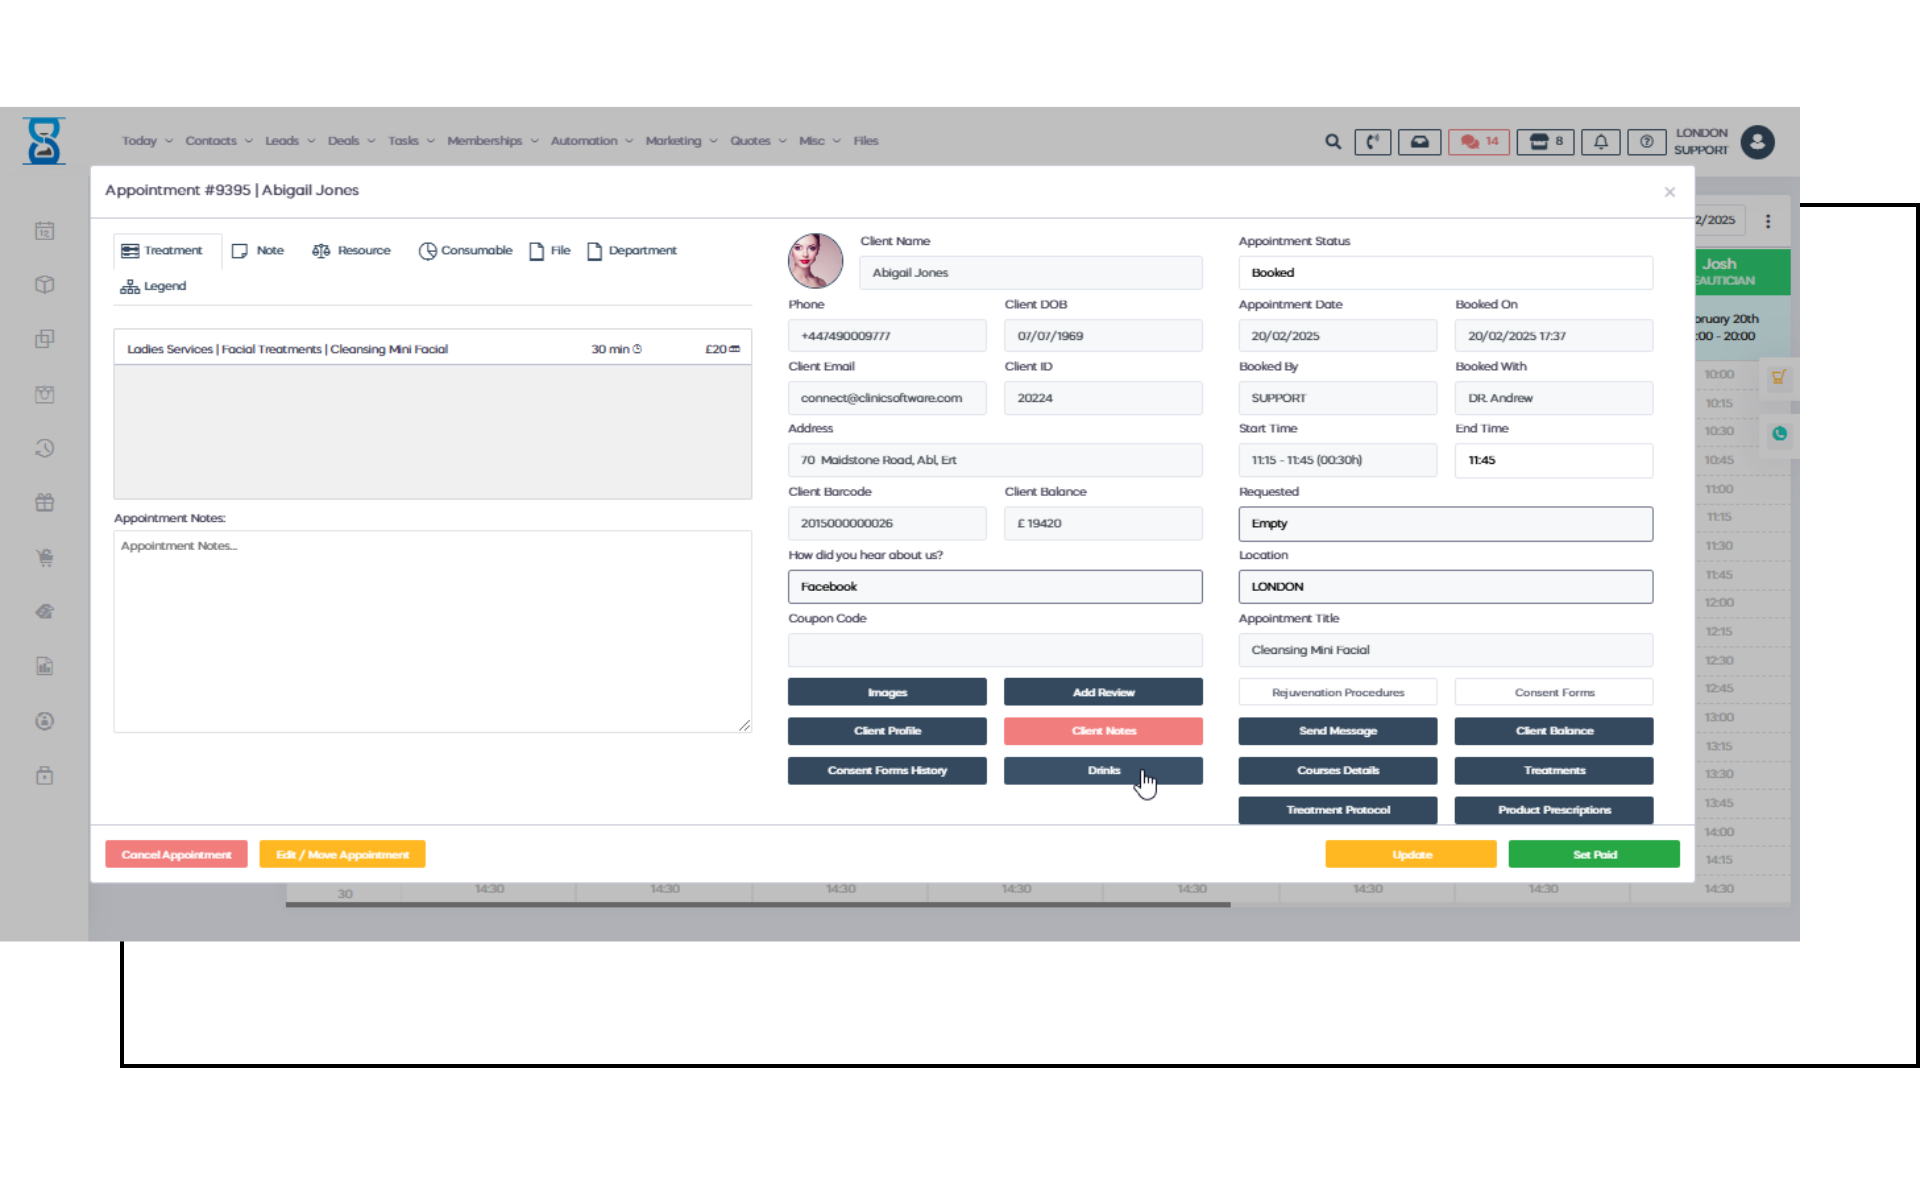Click the search magnifier icon
The image size is (1920, 1200).
coord(1332,142)
